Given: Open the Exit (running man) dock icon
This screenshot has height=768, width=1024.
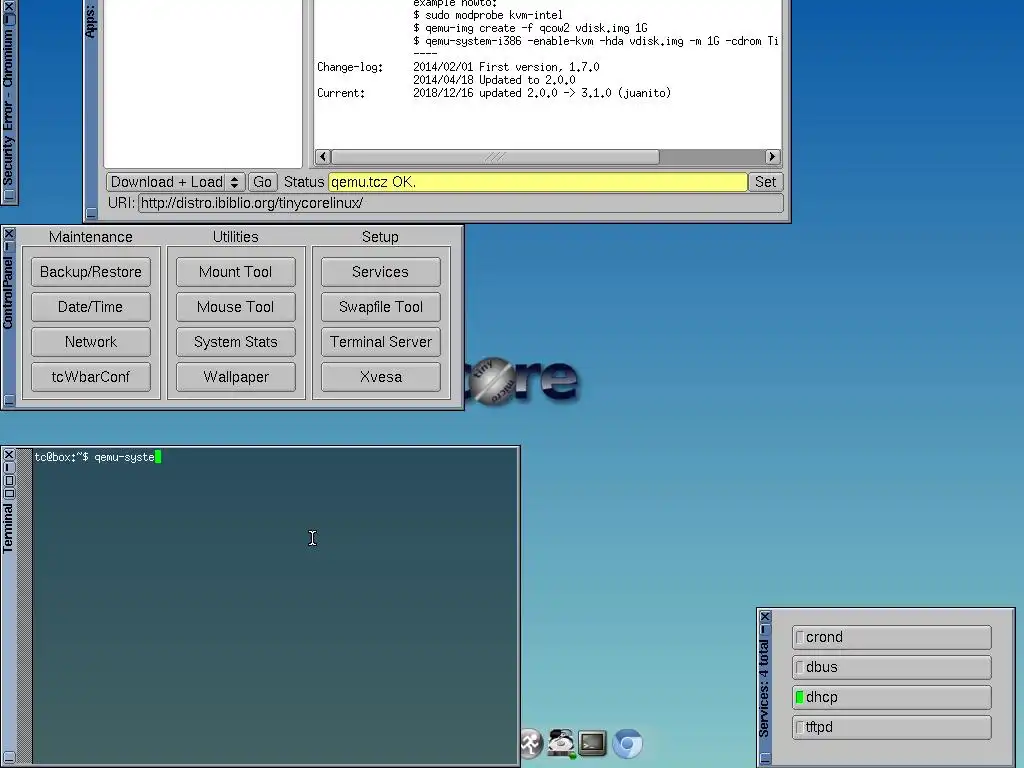Looking at the screenshot, I should 532,743.
